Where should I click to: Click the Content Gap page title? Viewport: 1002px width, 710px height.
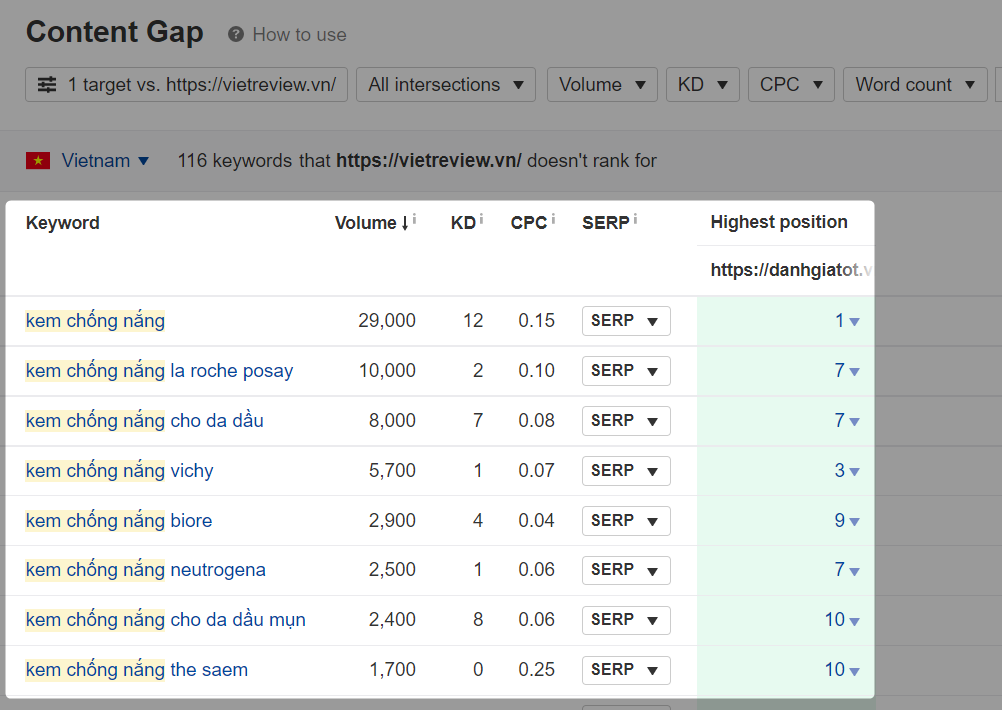[x=114, y=32]
